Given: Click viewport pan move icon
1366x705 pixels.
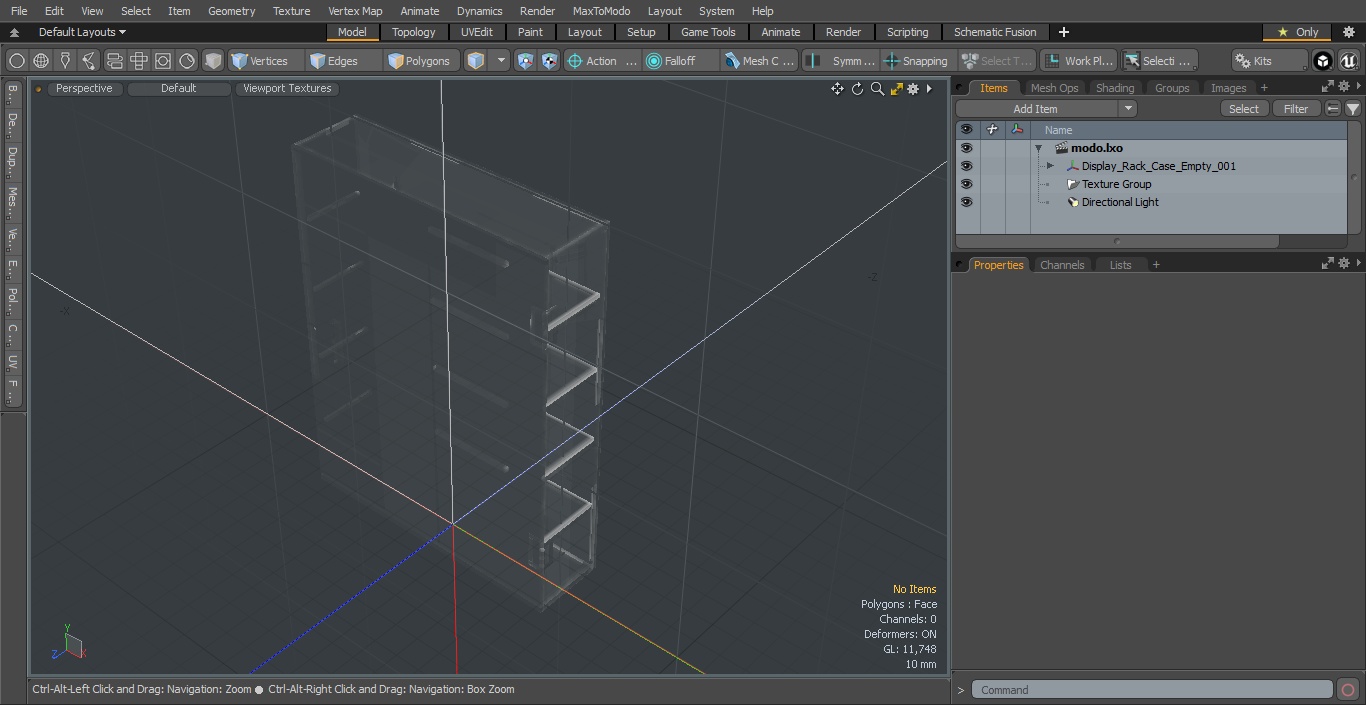Looking at the screenshot, I should point(838,89).
